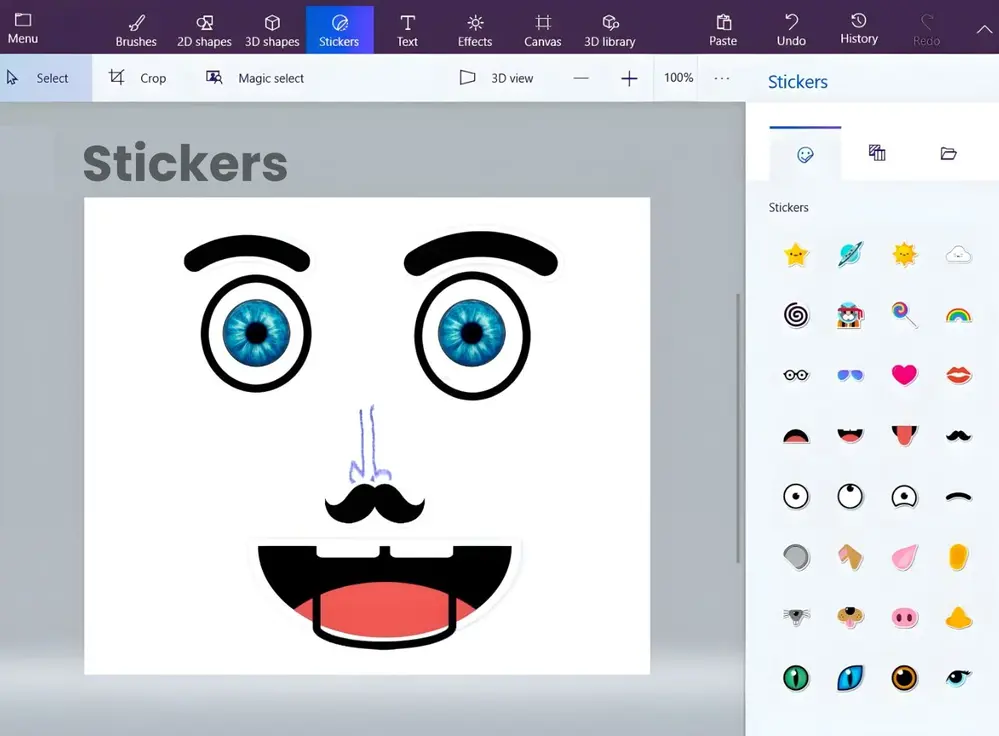Screen dimensions: 999x736
Task: Select the pink heart sticker
Action: [x=904, y=375]
